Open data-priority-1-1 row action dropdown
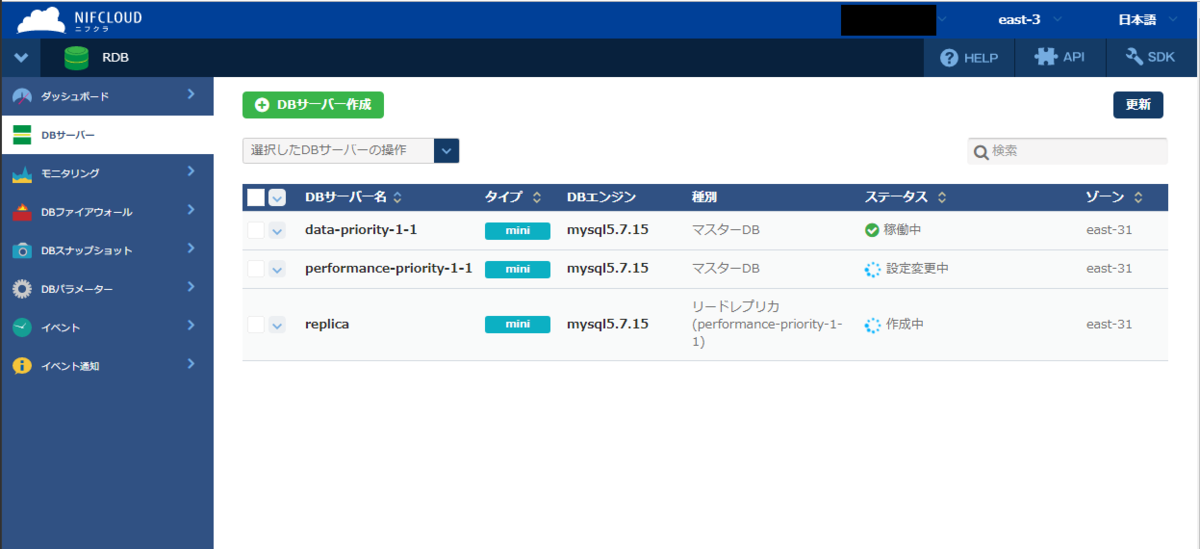Image resolution: width=1200 pixels, height=549 pixels. [277, 230]
